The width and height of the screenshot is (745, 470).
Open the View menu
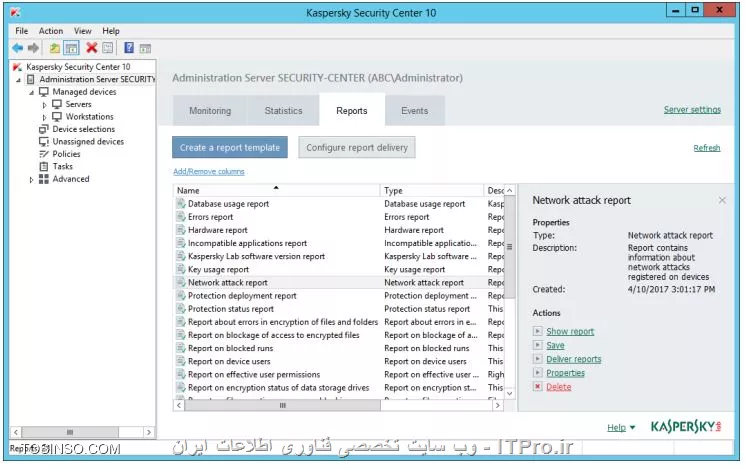(x=83, y=31)
